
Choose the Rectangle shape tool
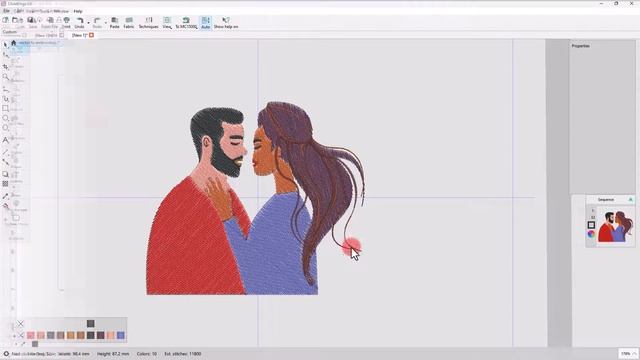pyautogui.click(x=5, y=108)
